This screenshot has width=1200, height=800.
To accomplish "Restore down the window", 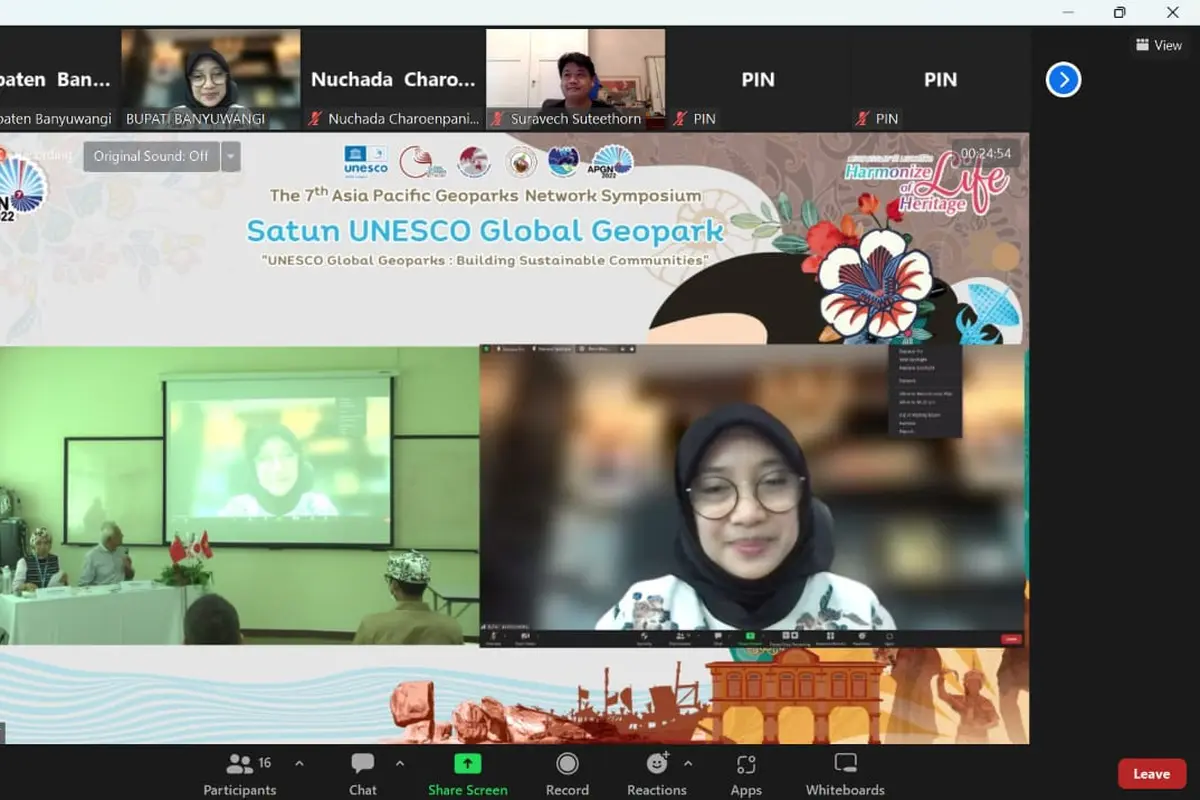I will [1119, 12].
